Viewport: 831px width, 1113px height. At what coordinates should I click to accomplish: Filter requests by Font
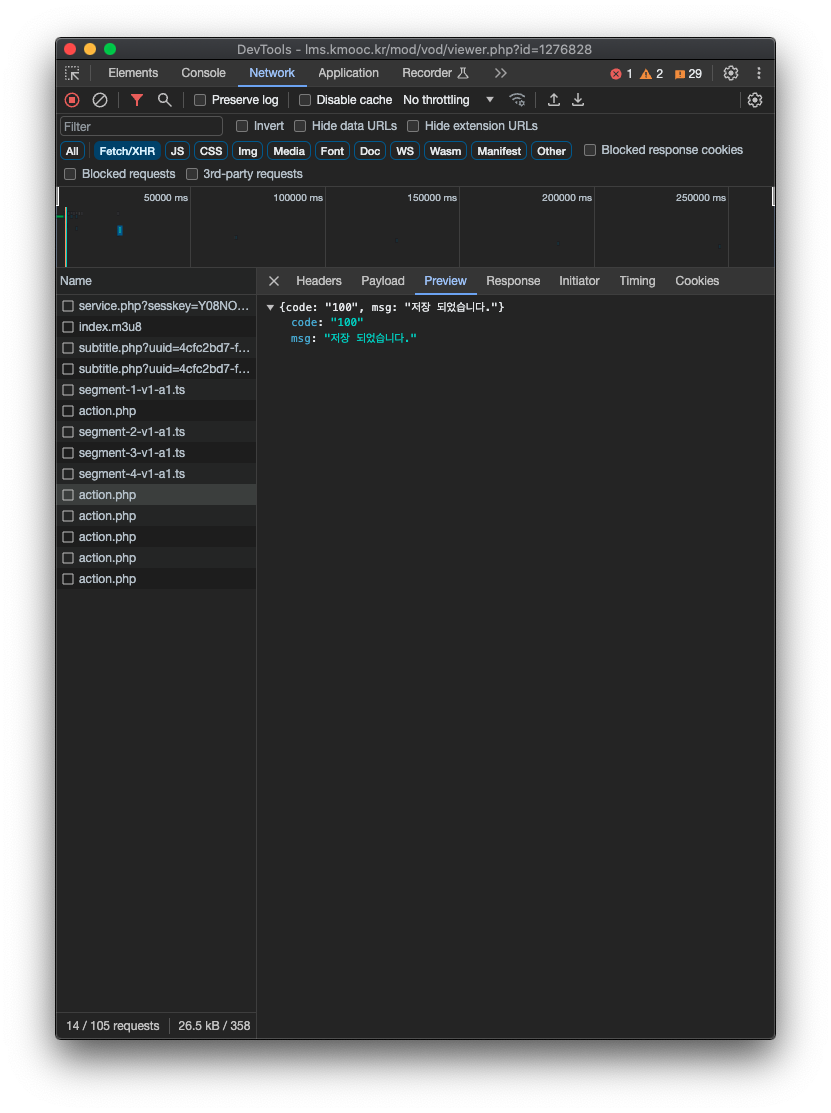(x=332, y=151)
